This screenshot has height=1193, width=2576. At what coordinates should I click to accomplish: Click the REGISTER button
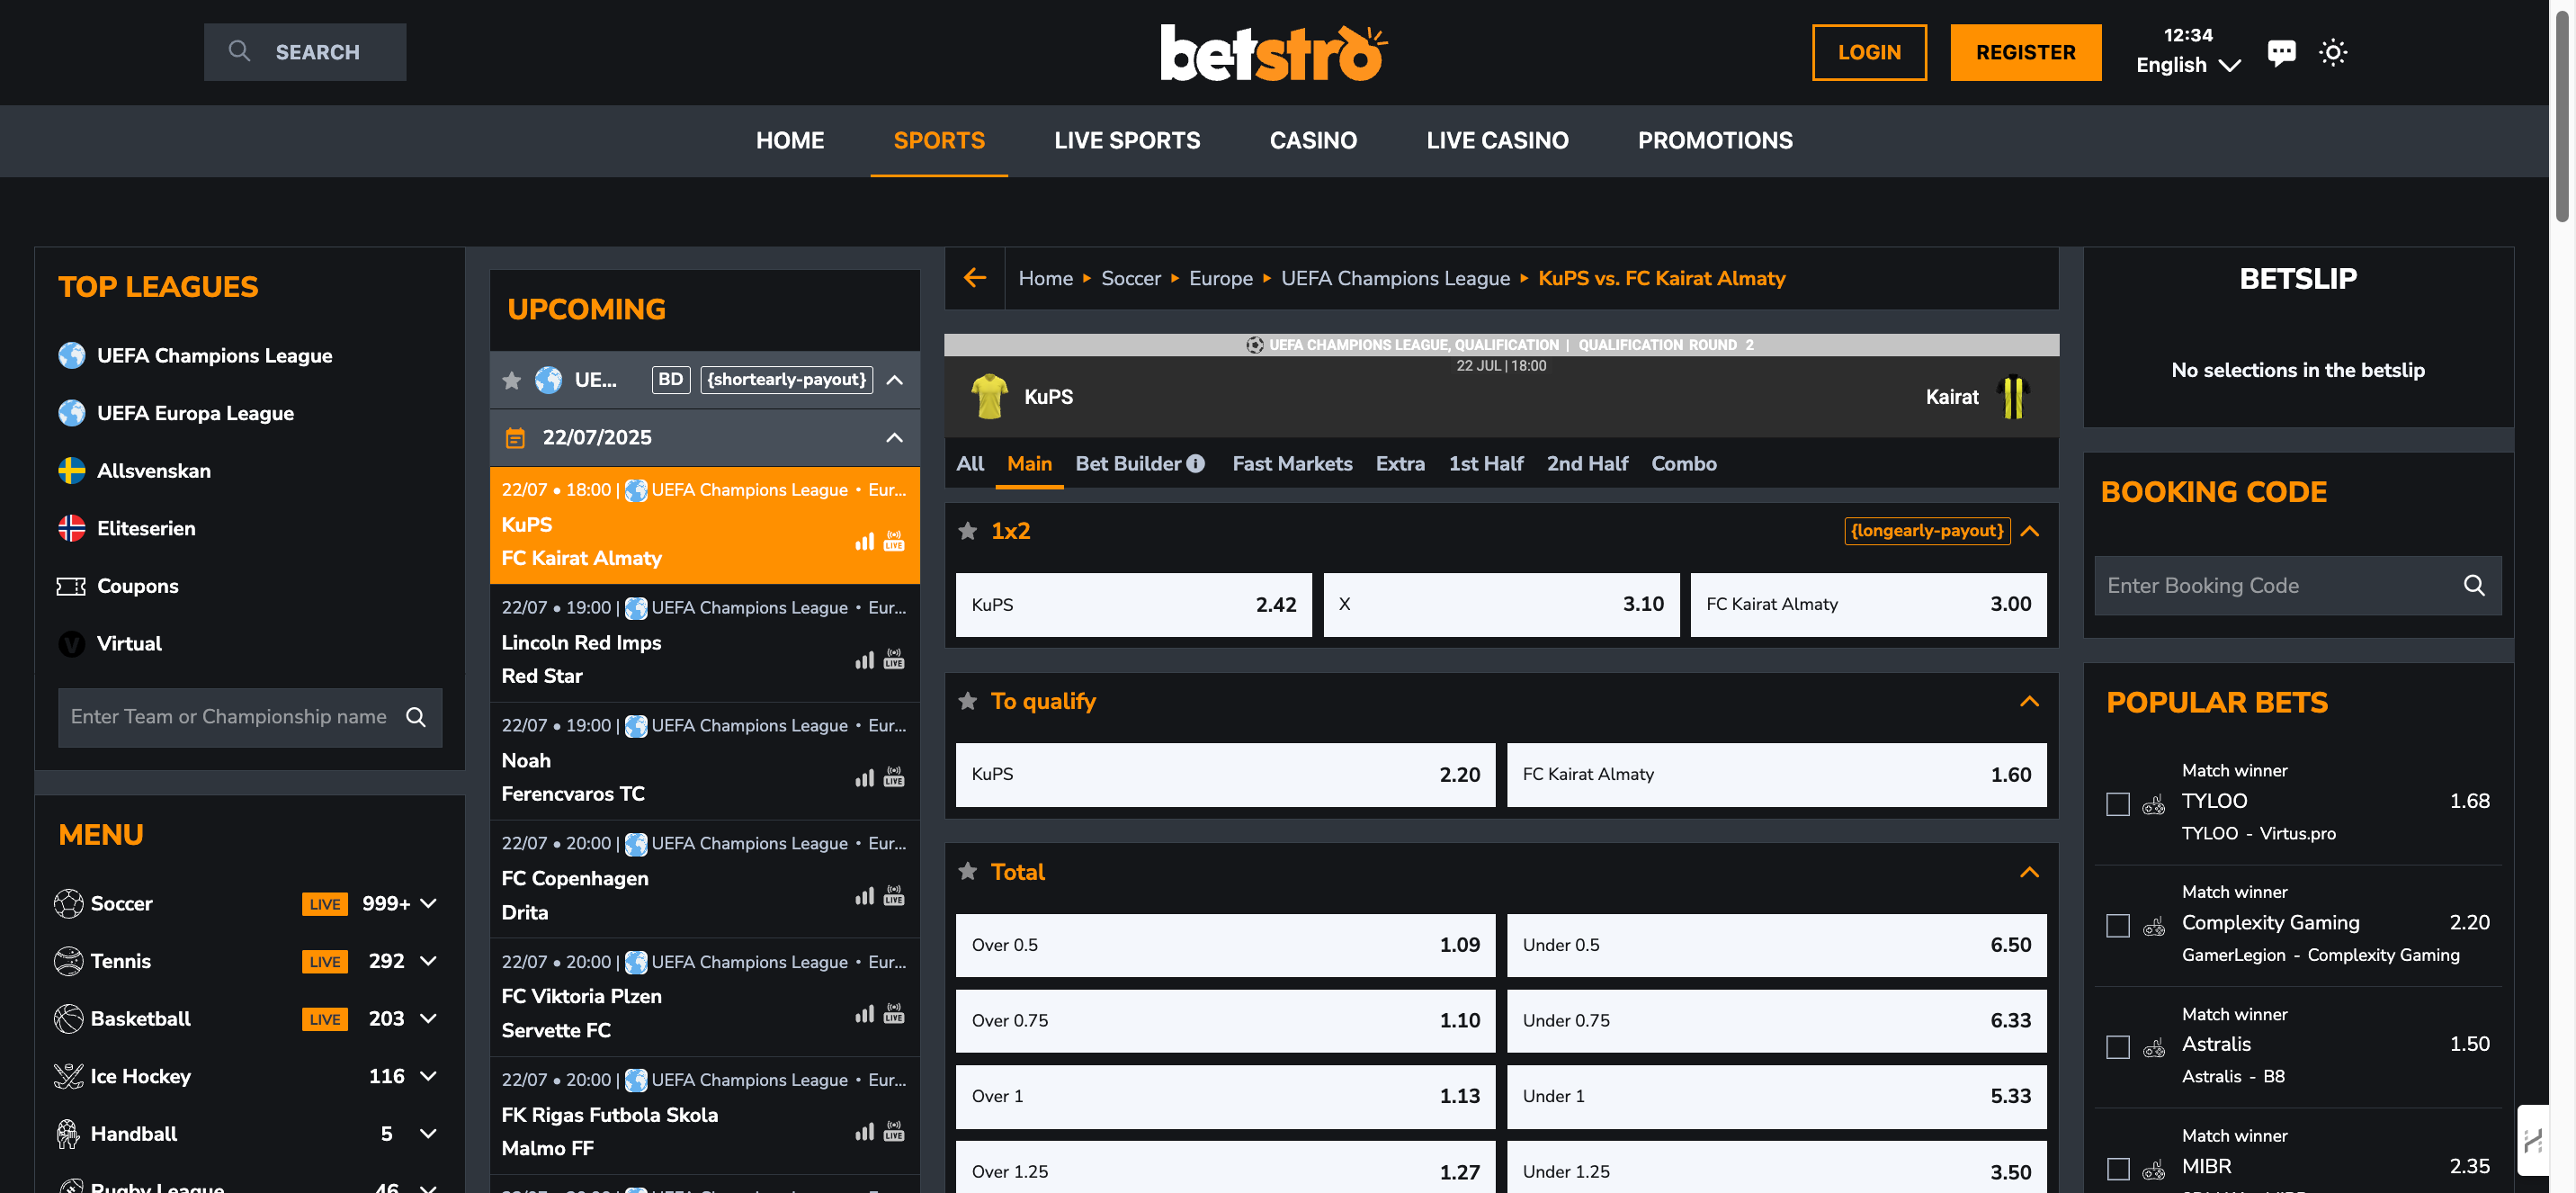[2025, 52]
